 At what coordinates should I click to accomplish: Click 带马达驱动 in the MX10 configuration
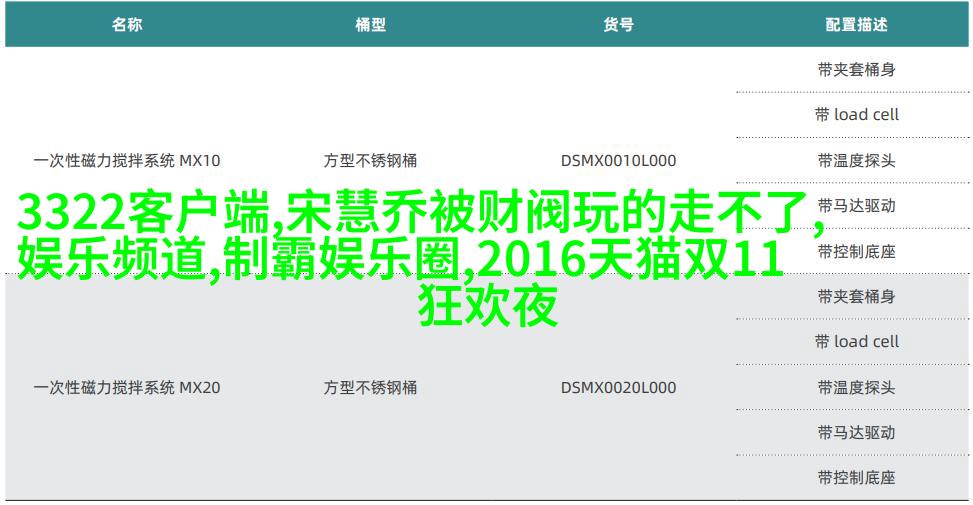856,206
